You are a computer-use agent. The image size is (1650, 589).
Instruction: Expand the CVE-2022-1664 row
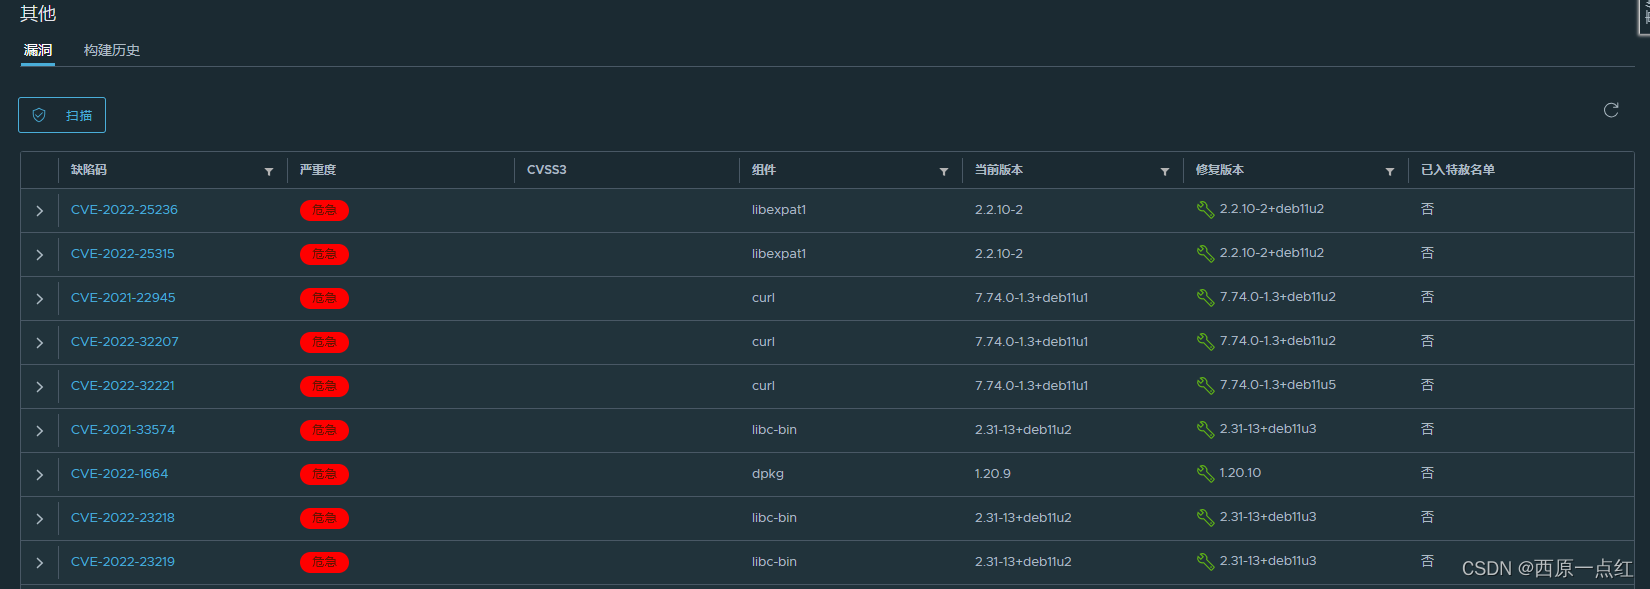pos(40,475)
